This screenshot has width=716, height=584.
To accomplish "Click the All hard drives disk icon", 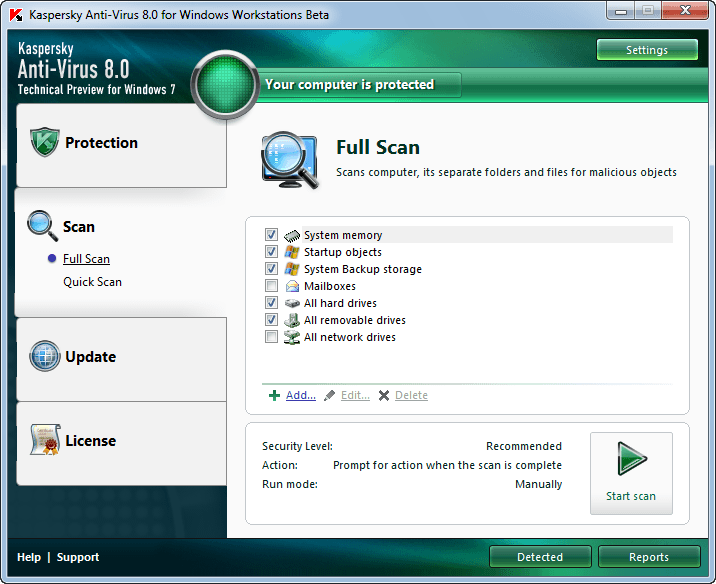I will (x=292, y=303).
